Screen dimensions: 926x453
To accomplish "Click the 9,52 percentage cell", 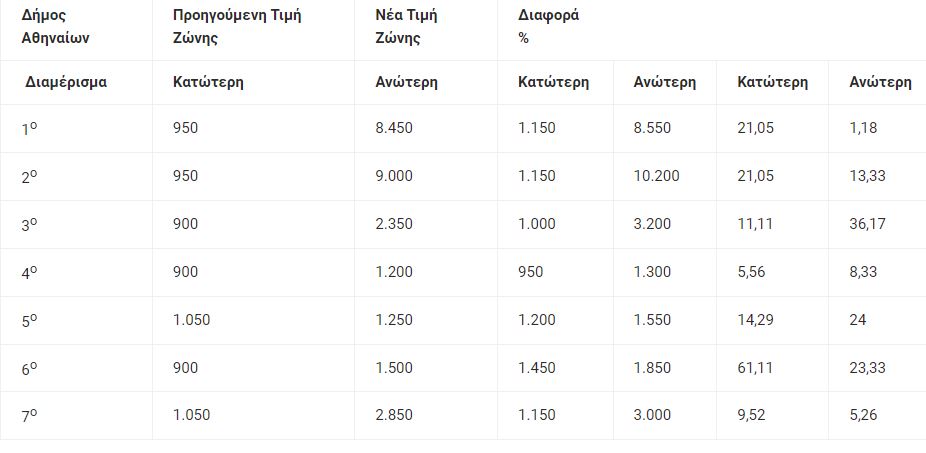I will (x=751, y=415).
